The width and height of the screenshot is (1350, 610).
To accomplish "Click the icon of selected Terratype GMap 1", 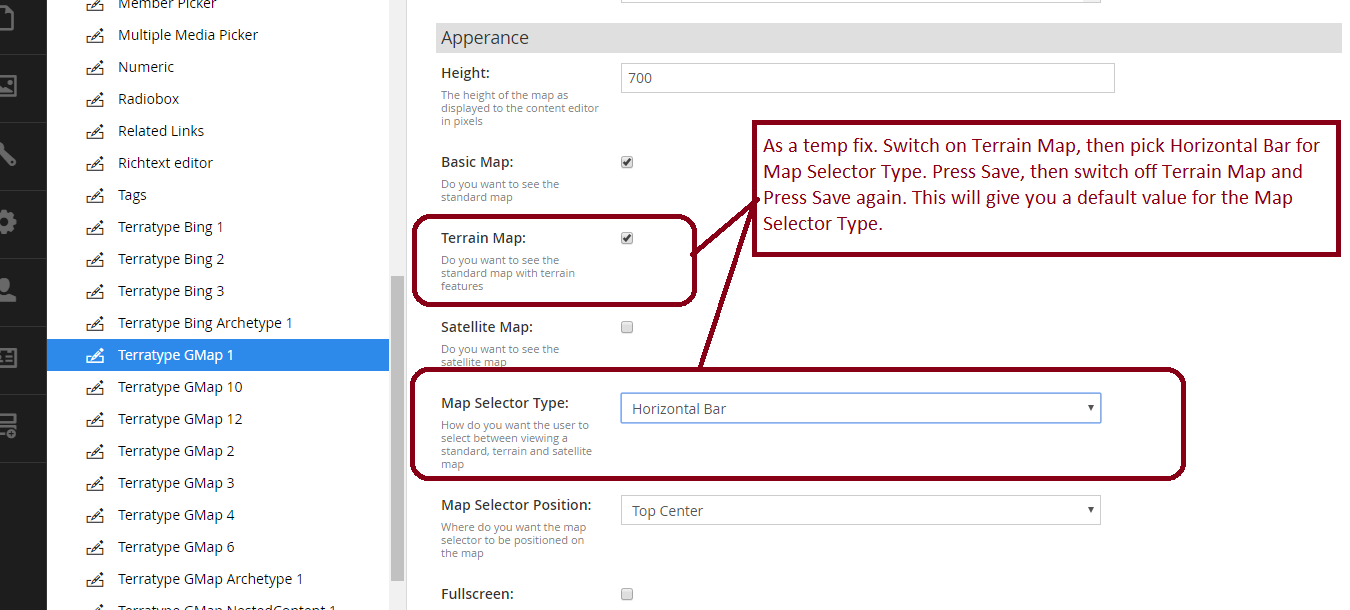I will coord(95,355).
